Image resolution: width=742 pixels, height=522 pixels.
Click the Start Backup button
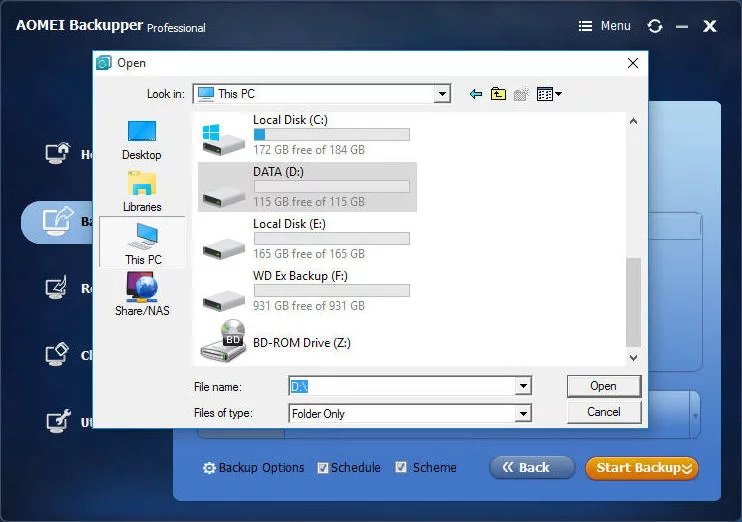[642, 468]
